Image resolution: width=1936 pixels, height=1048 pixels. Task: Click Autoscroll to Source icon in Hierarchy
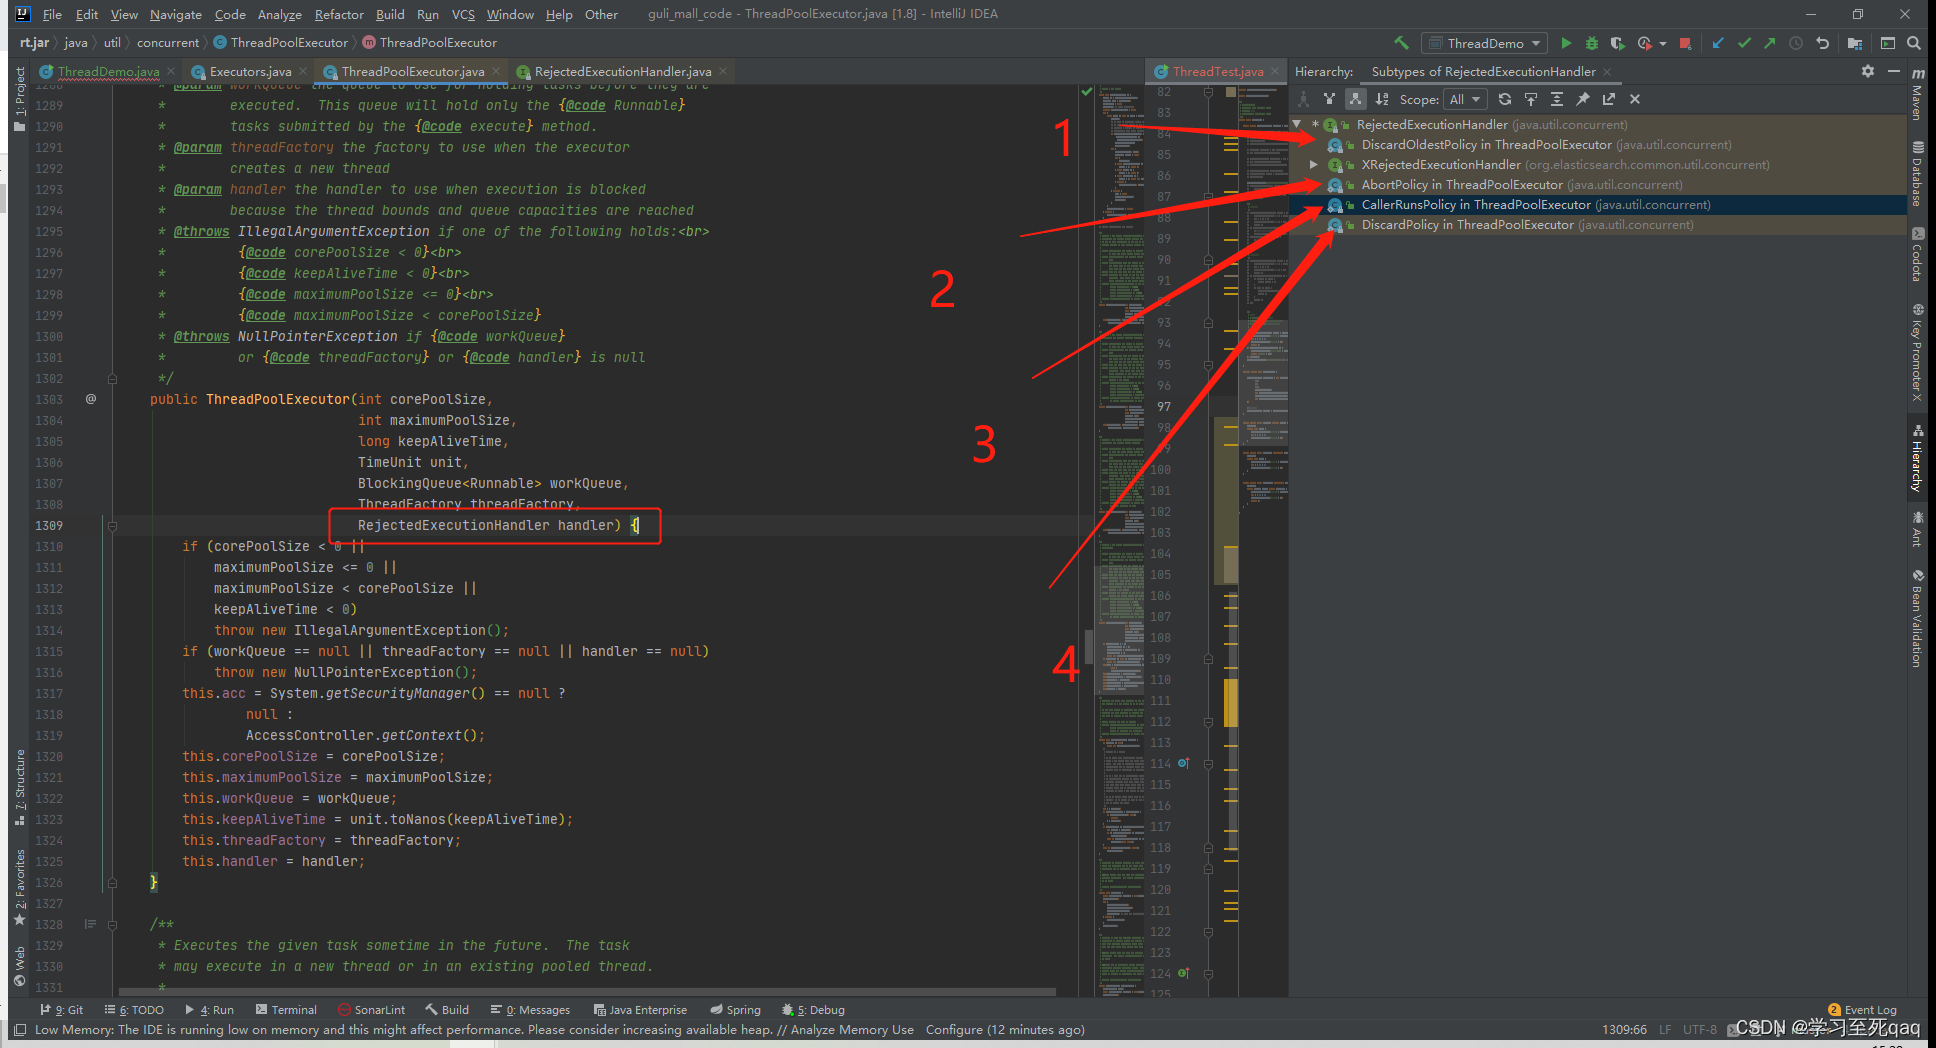coord(1531,99)
